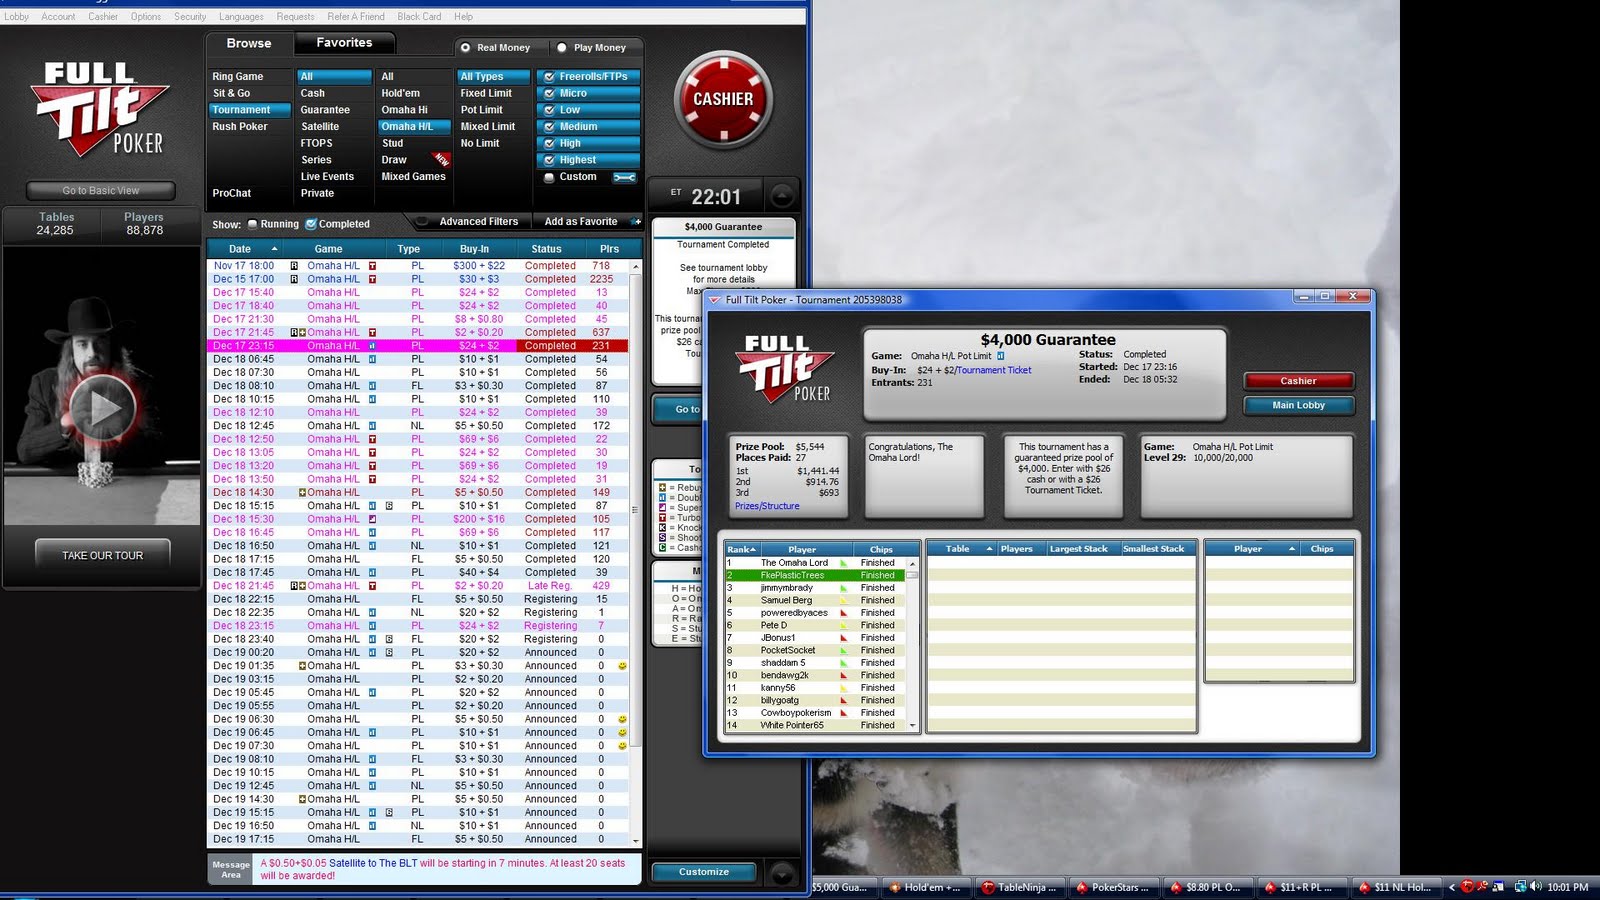Open the network icon in system tray
Viewport: 1600px width, 900px height.
coord(1520,887)
